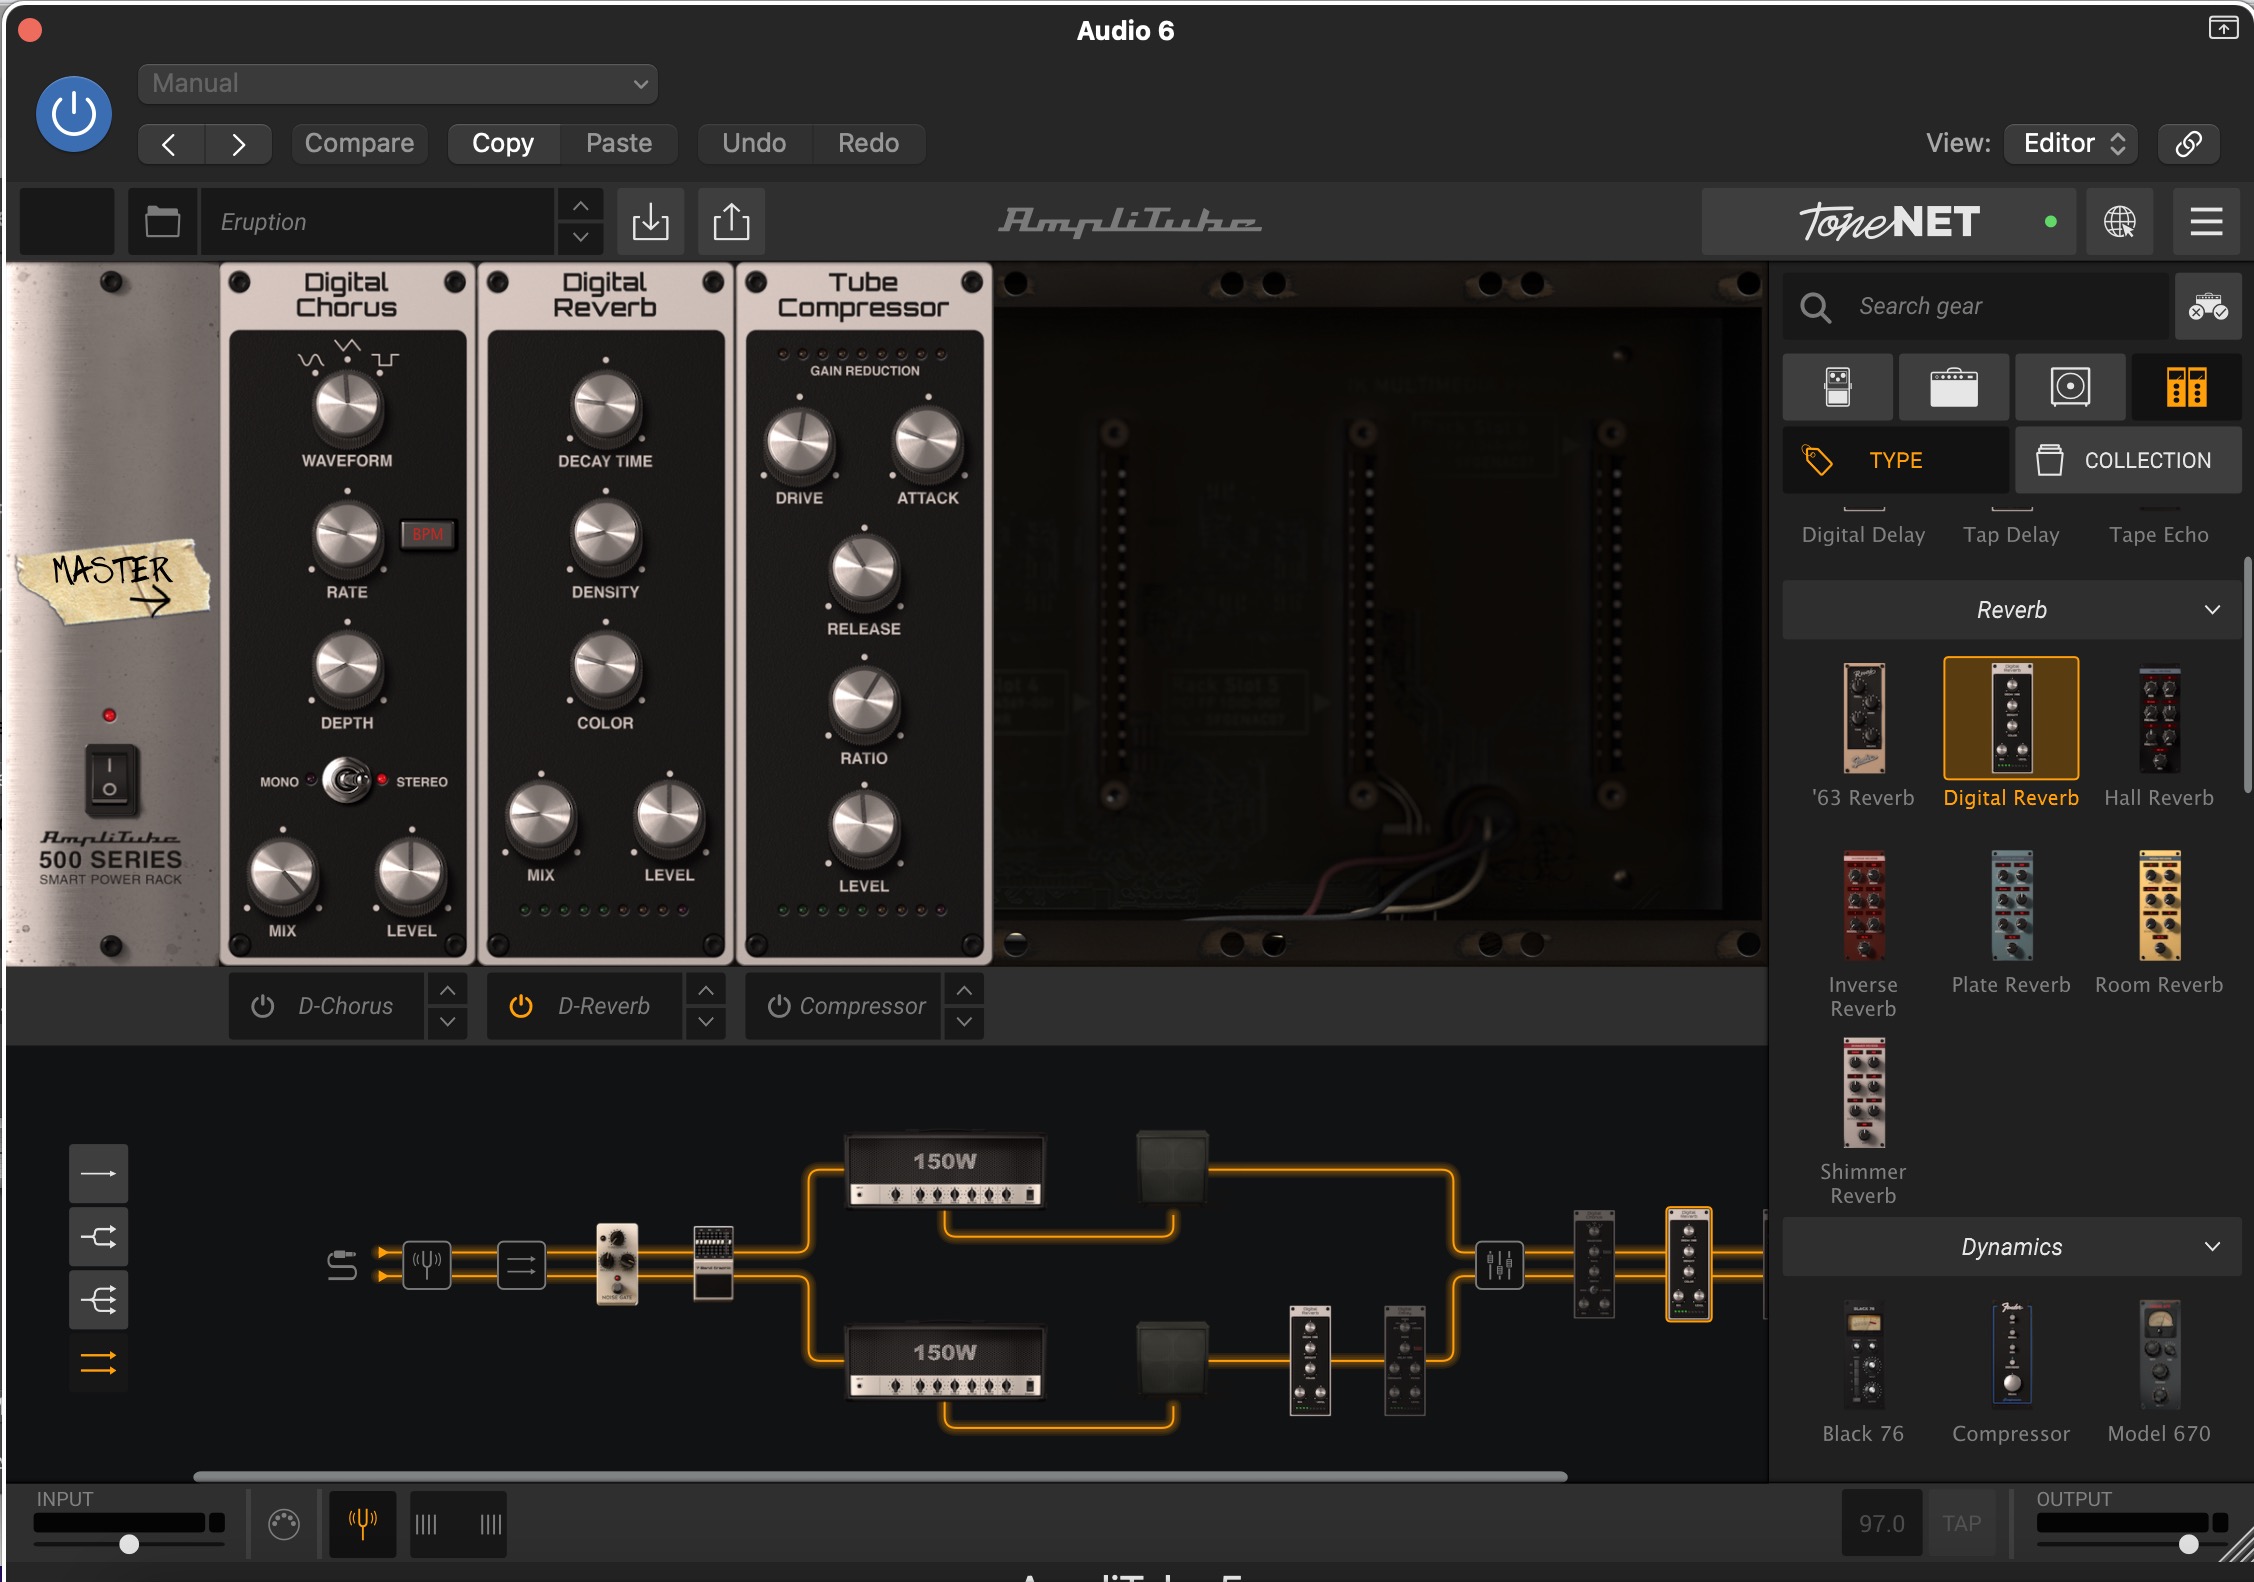Toggle the tuner button in bottom bar
2254x1582 pixels.
[x=363, y=1524]
